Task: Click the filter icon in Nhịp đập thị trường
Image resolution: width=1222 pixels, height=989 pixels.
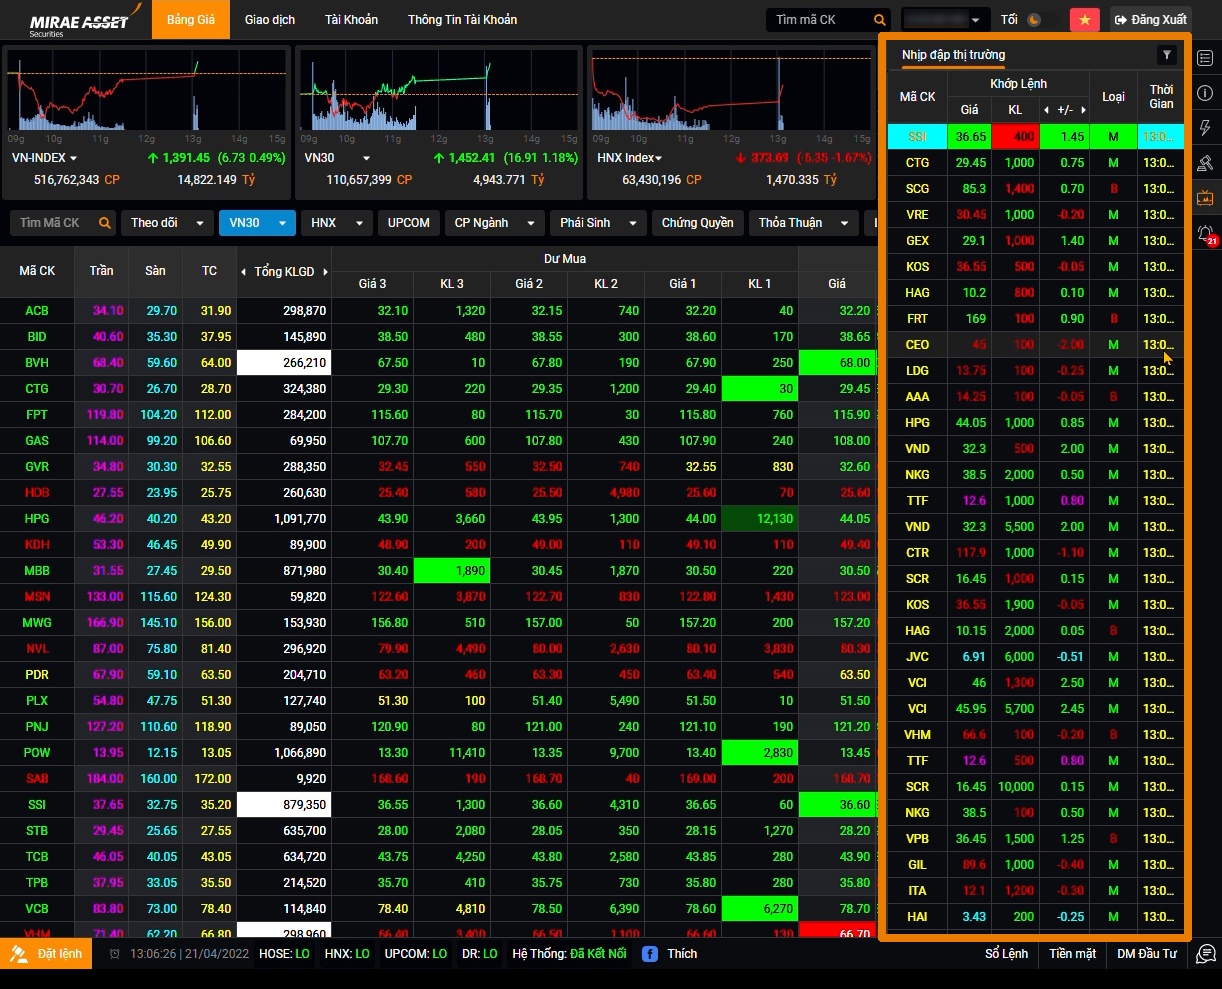Action: tap(1166, 55)
